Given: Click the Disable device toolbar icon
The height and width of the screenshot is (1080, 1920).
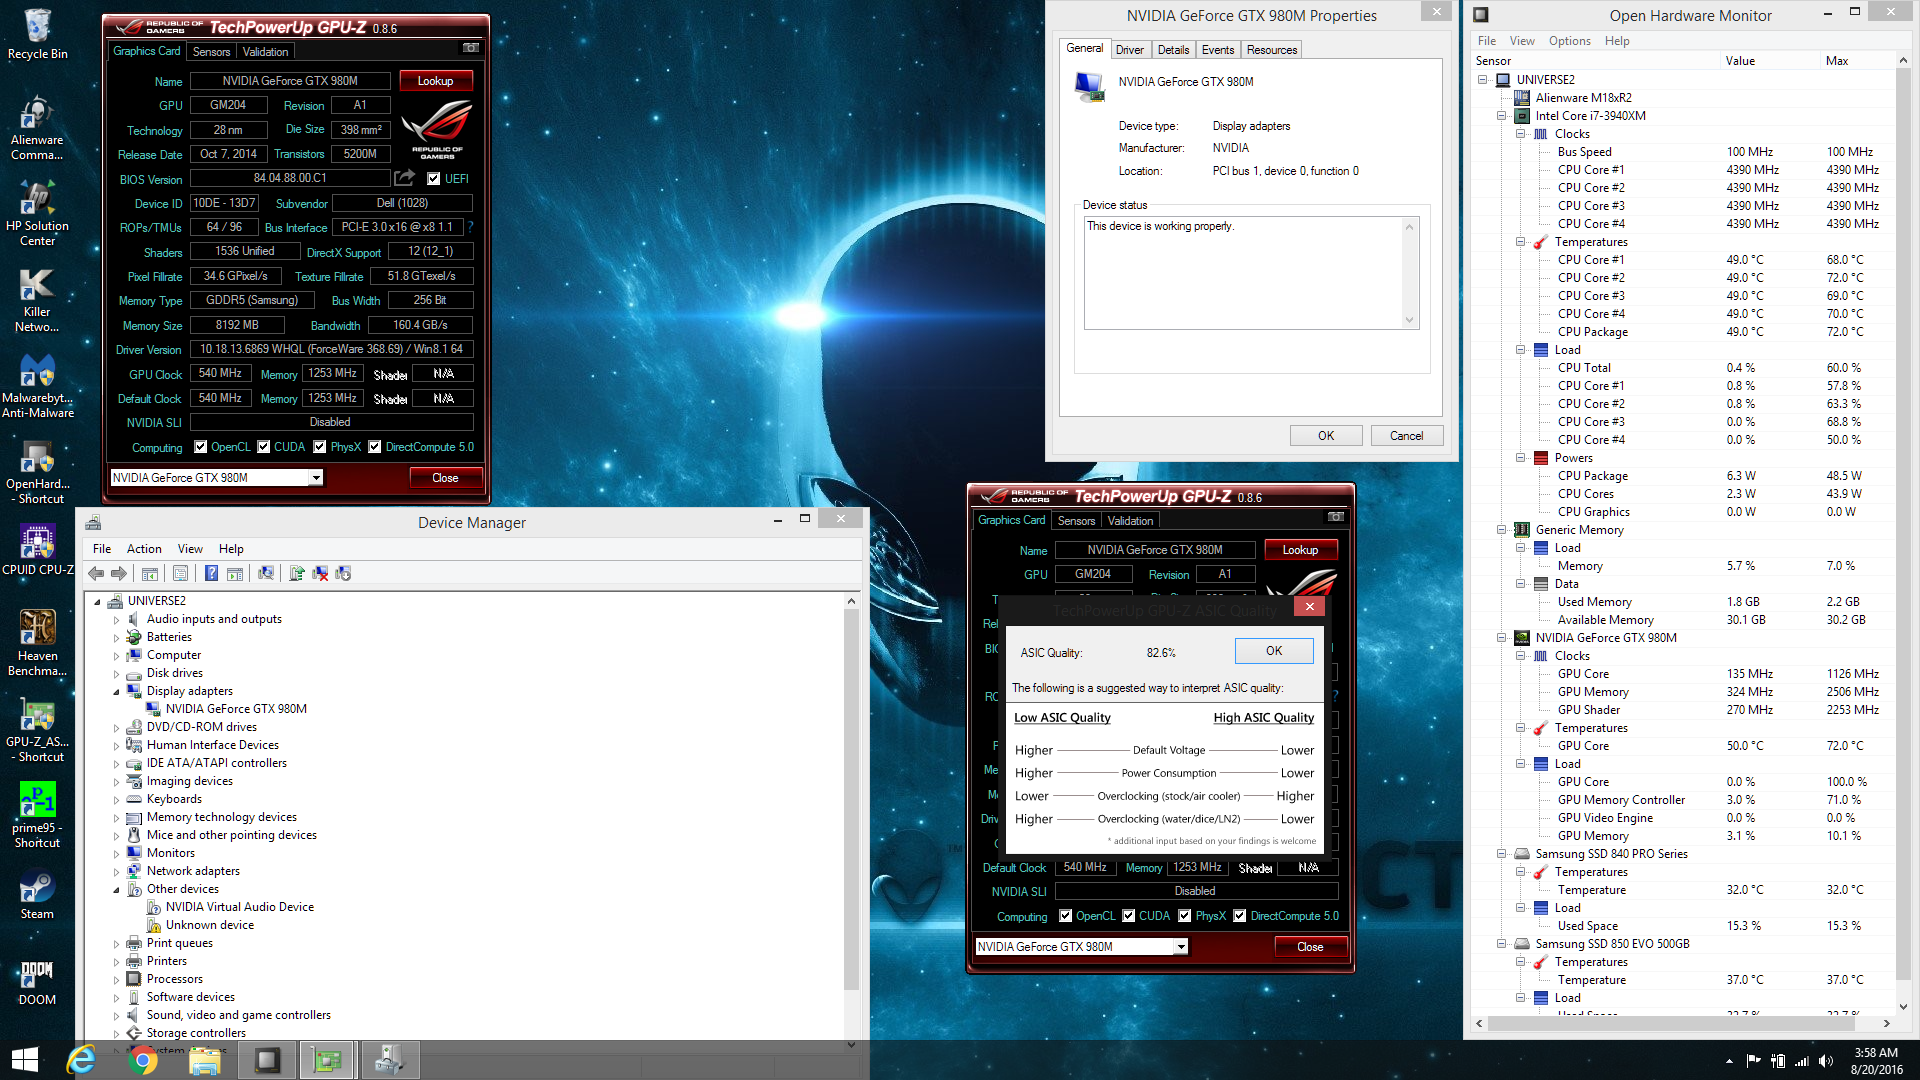Looking at the screenshot, I should (x=343, y=573).
